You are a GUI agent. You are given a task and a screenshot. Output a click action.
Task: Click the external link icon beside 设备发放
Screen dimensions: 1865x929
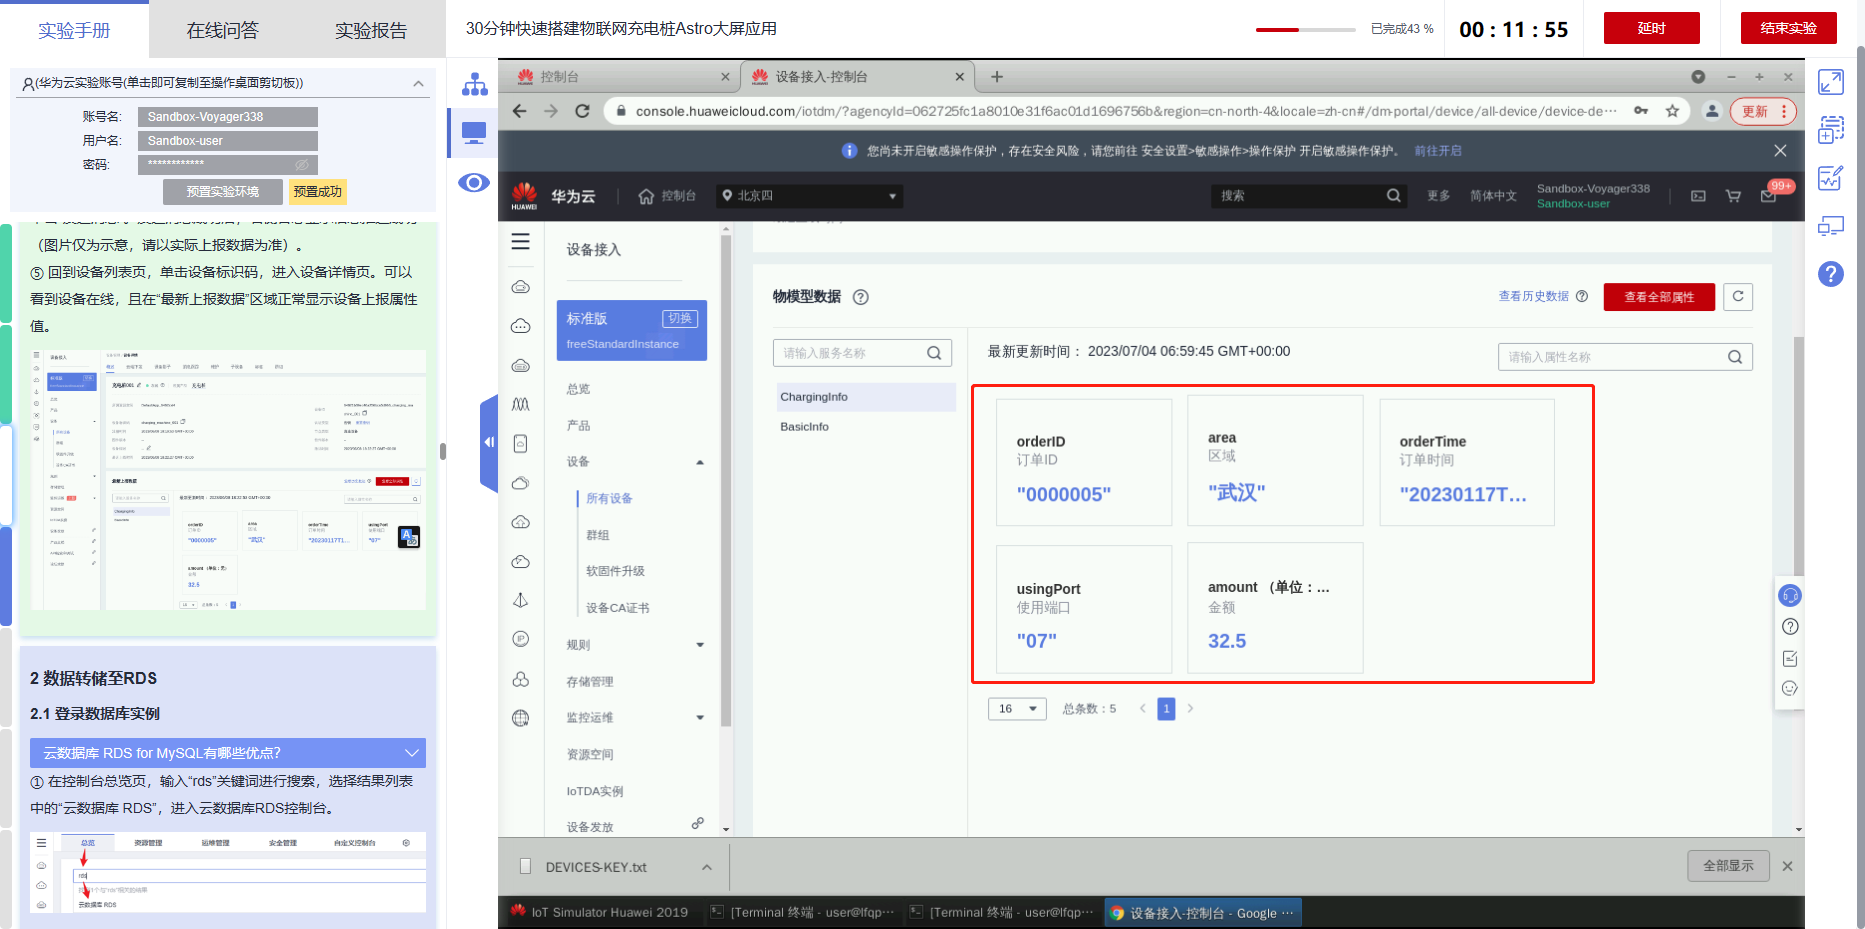click(698, 824)
